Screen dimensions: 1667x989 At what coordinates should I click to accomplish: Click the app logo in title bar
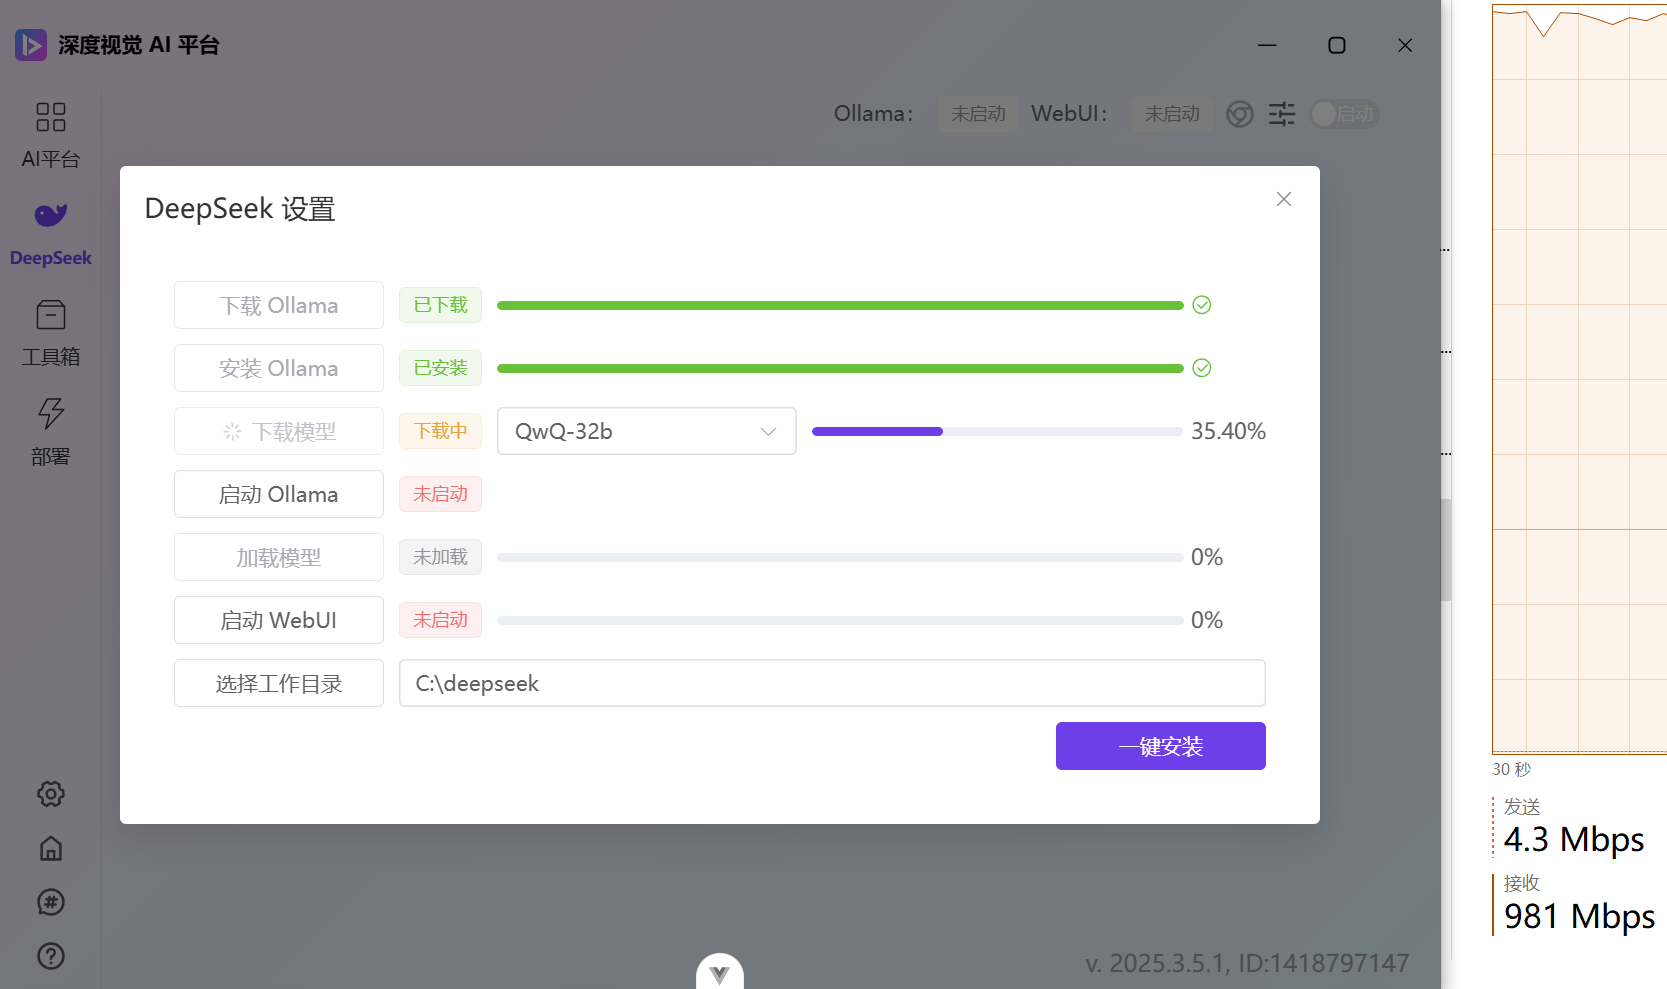pos(31,45)
